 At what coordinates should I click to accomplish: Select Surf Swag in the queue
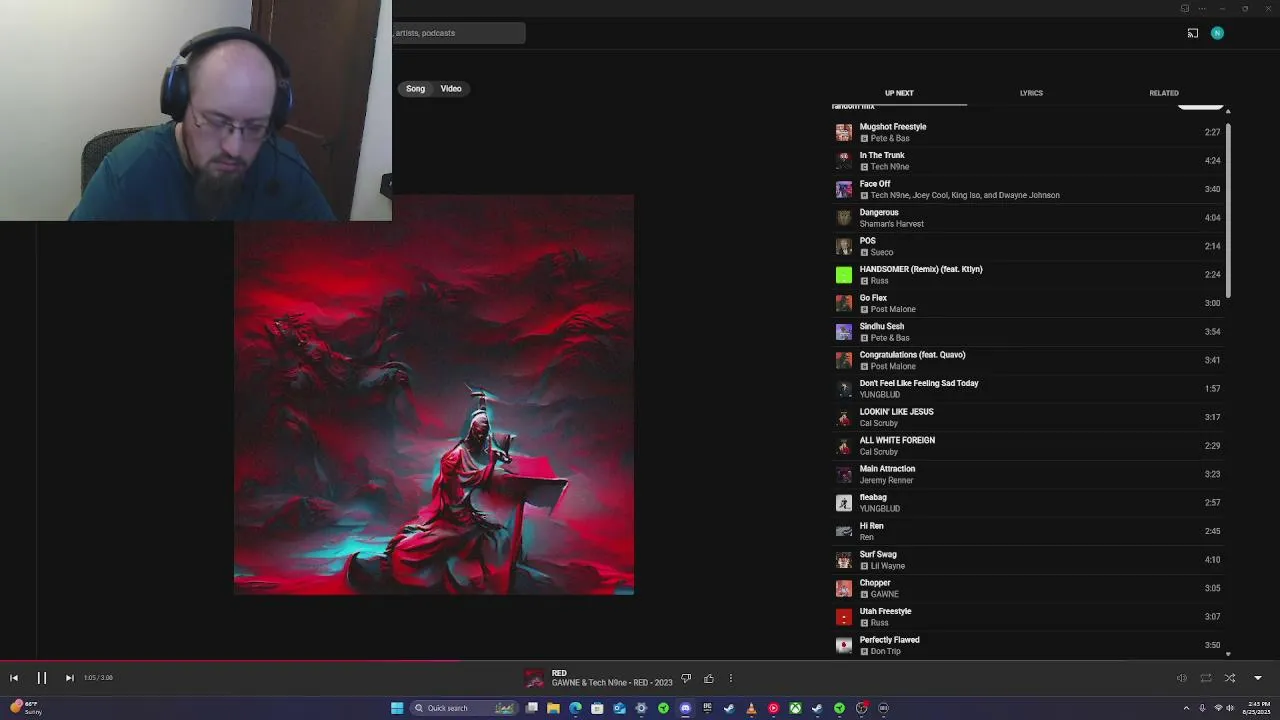(1028, 559)
